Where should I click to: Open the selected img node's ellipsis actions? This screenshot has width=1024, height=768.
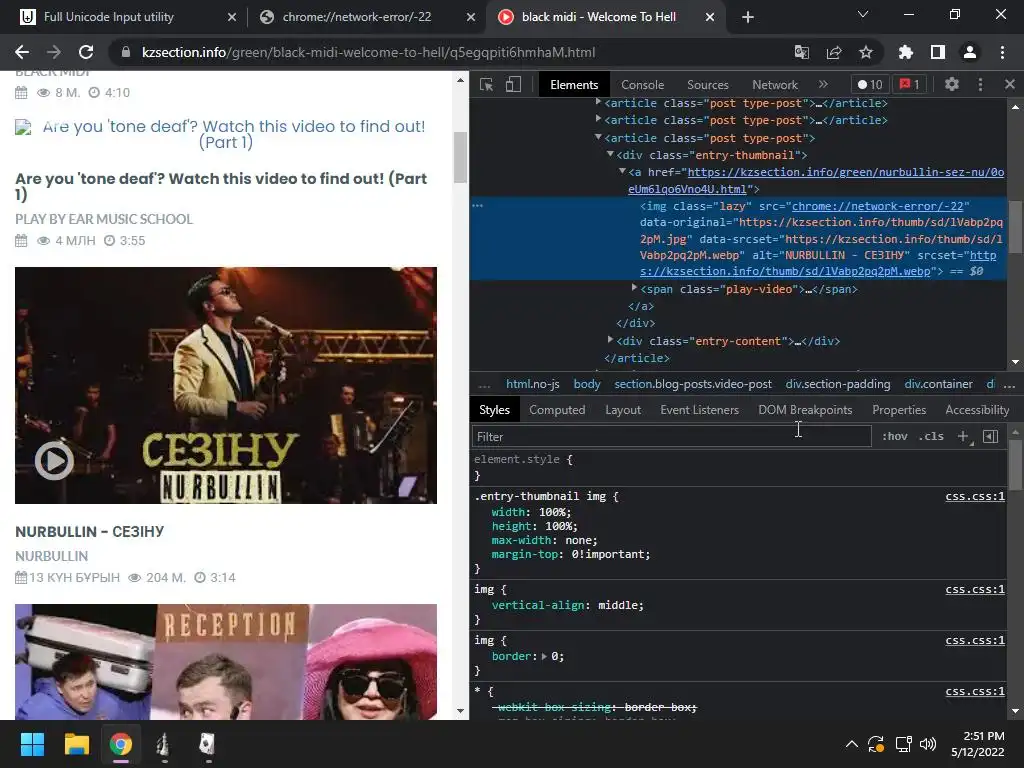[477, 206]
